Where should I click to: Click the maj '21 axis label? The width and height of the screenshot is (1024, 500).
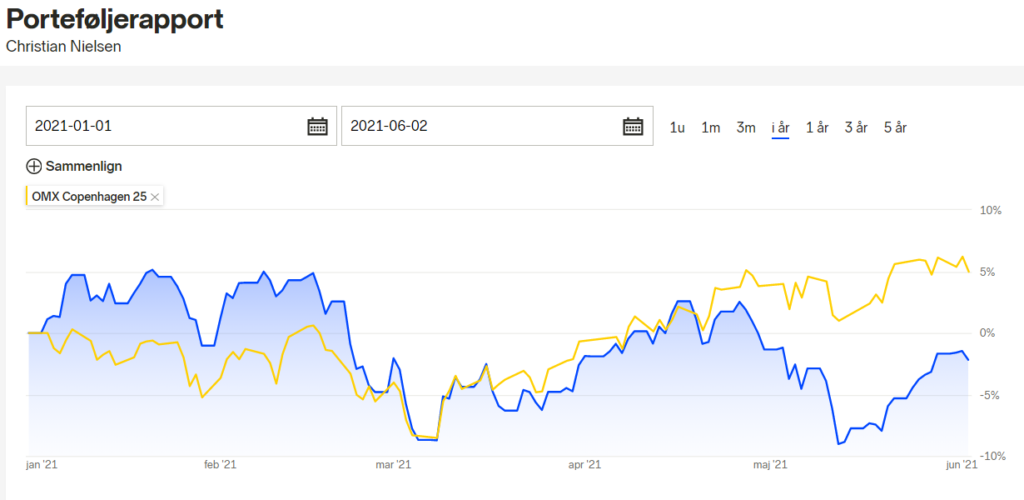(771, 465)
